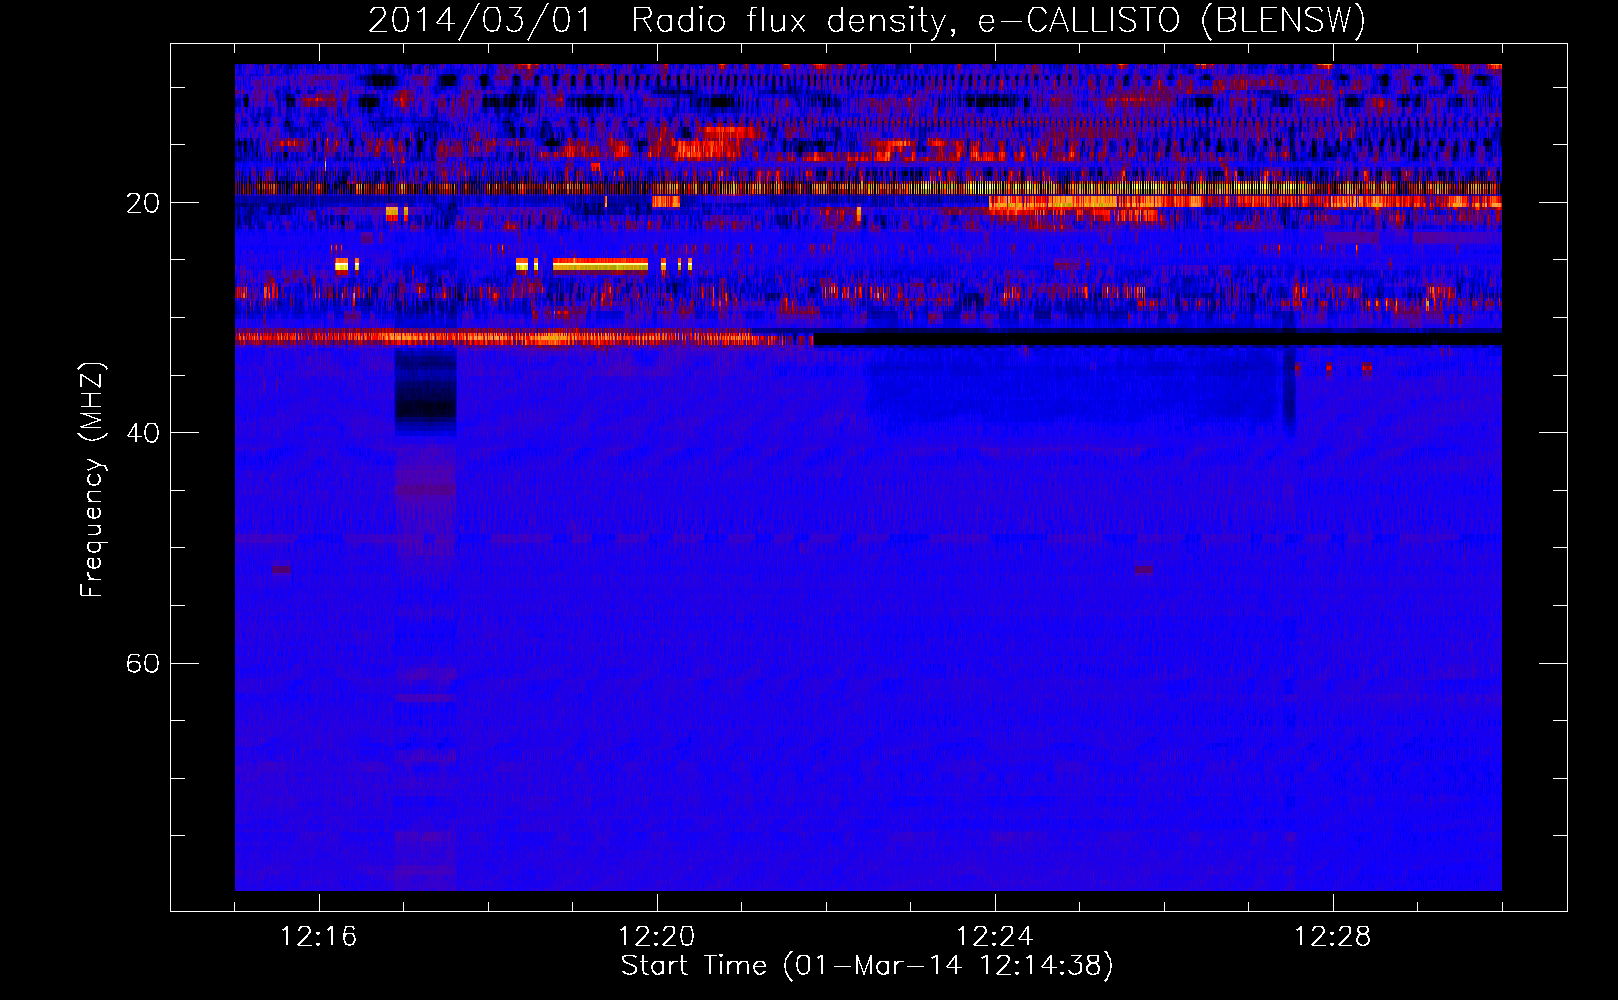Image resolution: width=1618 pixels, height=1000 pixels.
Task: Click the 20 frequency tick label
Action: tap(143, 203)
